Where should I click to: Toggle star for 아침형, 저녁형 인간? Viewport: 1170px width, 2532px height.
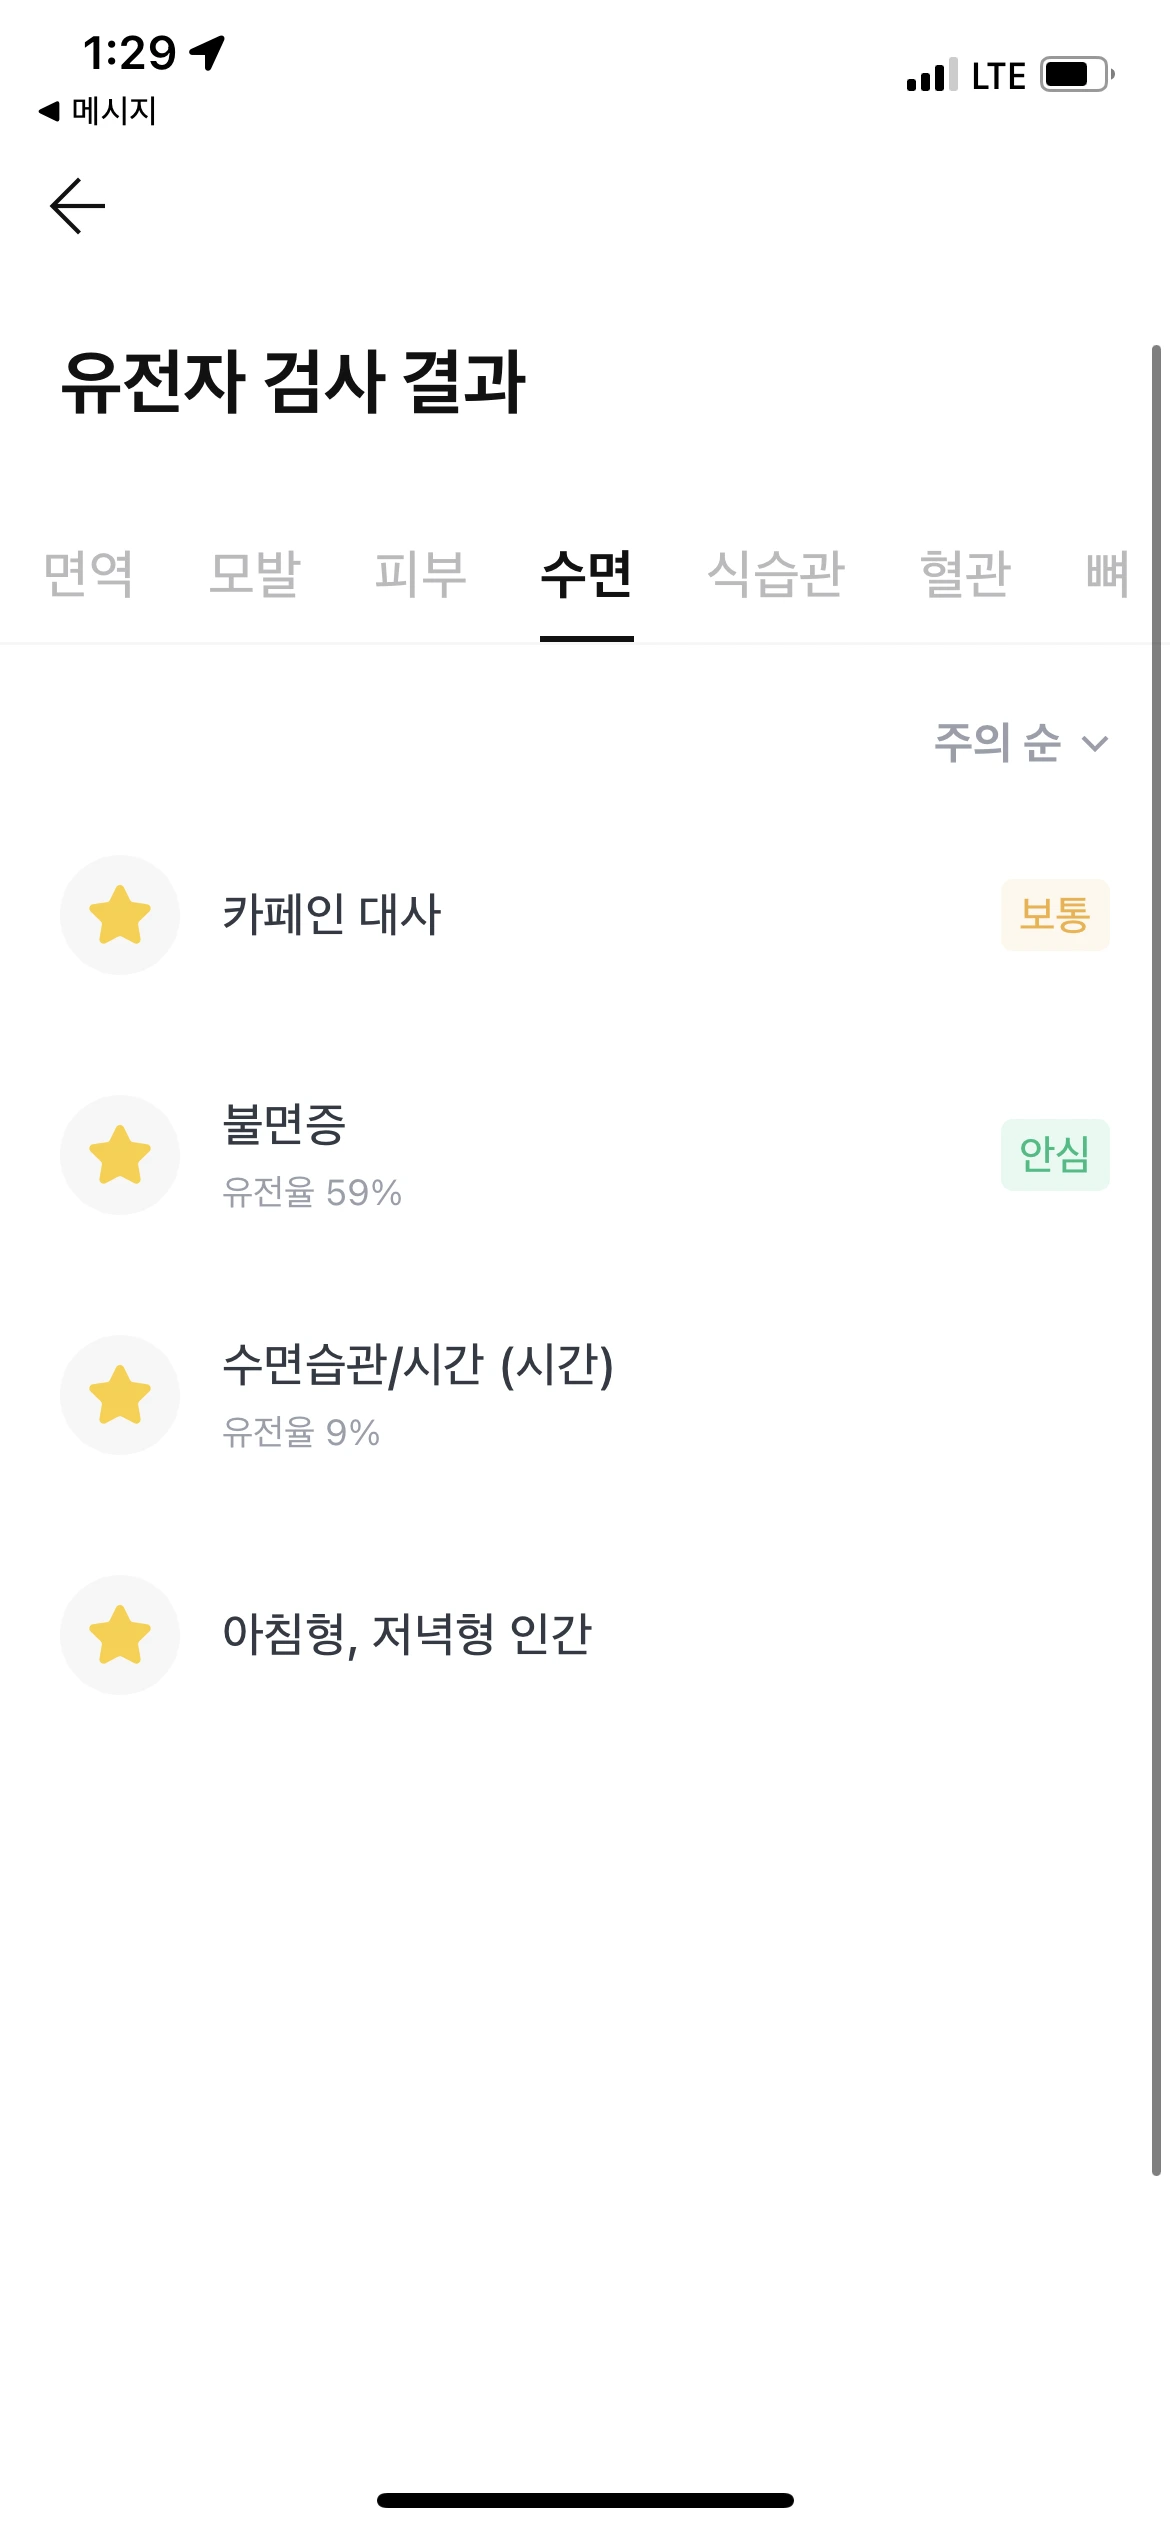120,1635
